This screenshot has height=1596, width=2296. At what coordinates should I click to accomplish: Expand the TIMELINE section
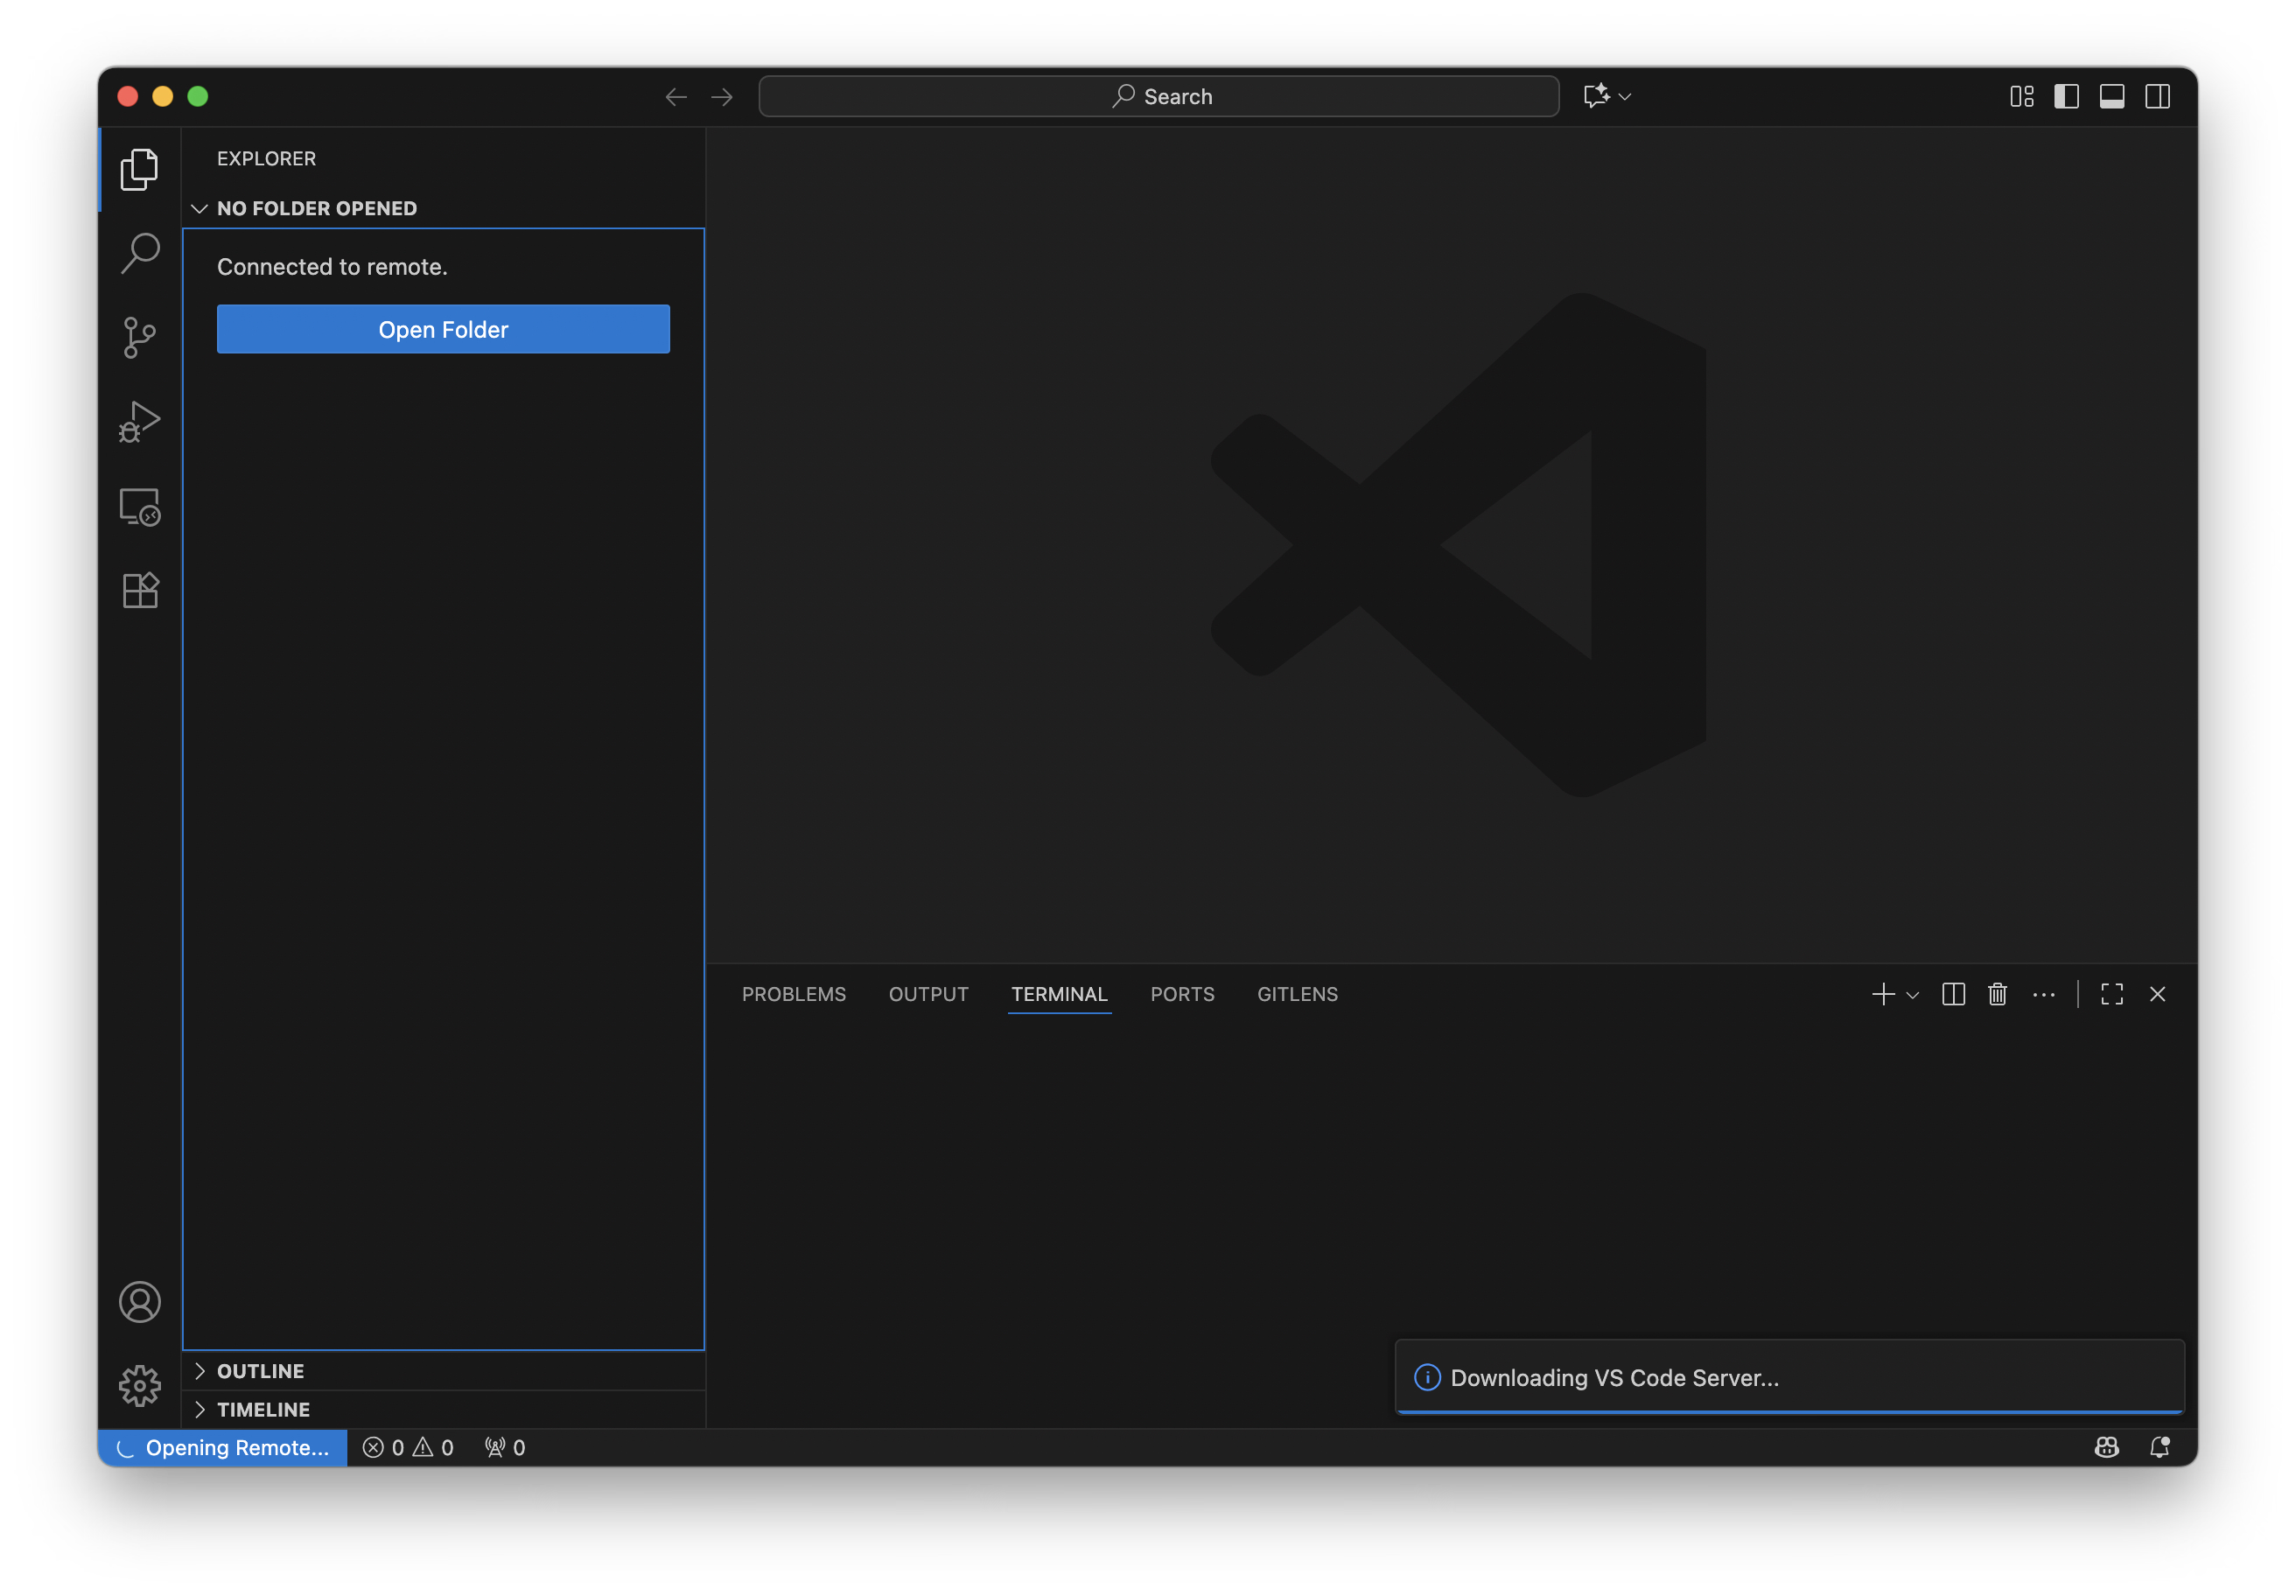[263, 1409]
